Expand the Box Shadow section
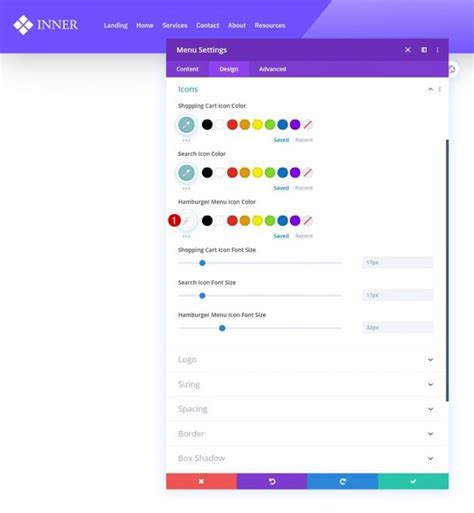Image resolution: width=474 pixels, height=513 pixels. pyautogui.click(x=307, y=458)
